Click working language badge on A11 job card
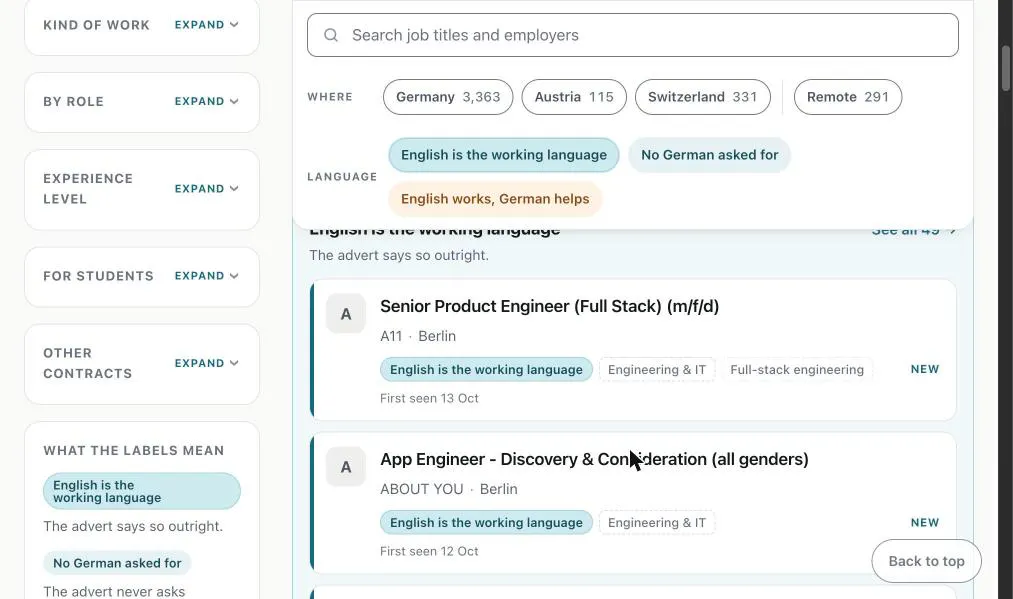This screenshot has height=599, width=1013. [x=486, y=370]
